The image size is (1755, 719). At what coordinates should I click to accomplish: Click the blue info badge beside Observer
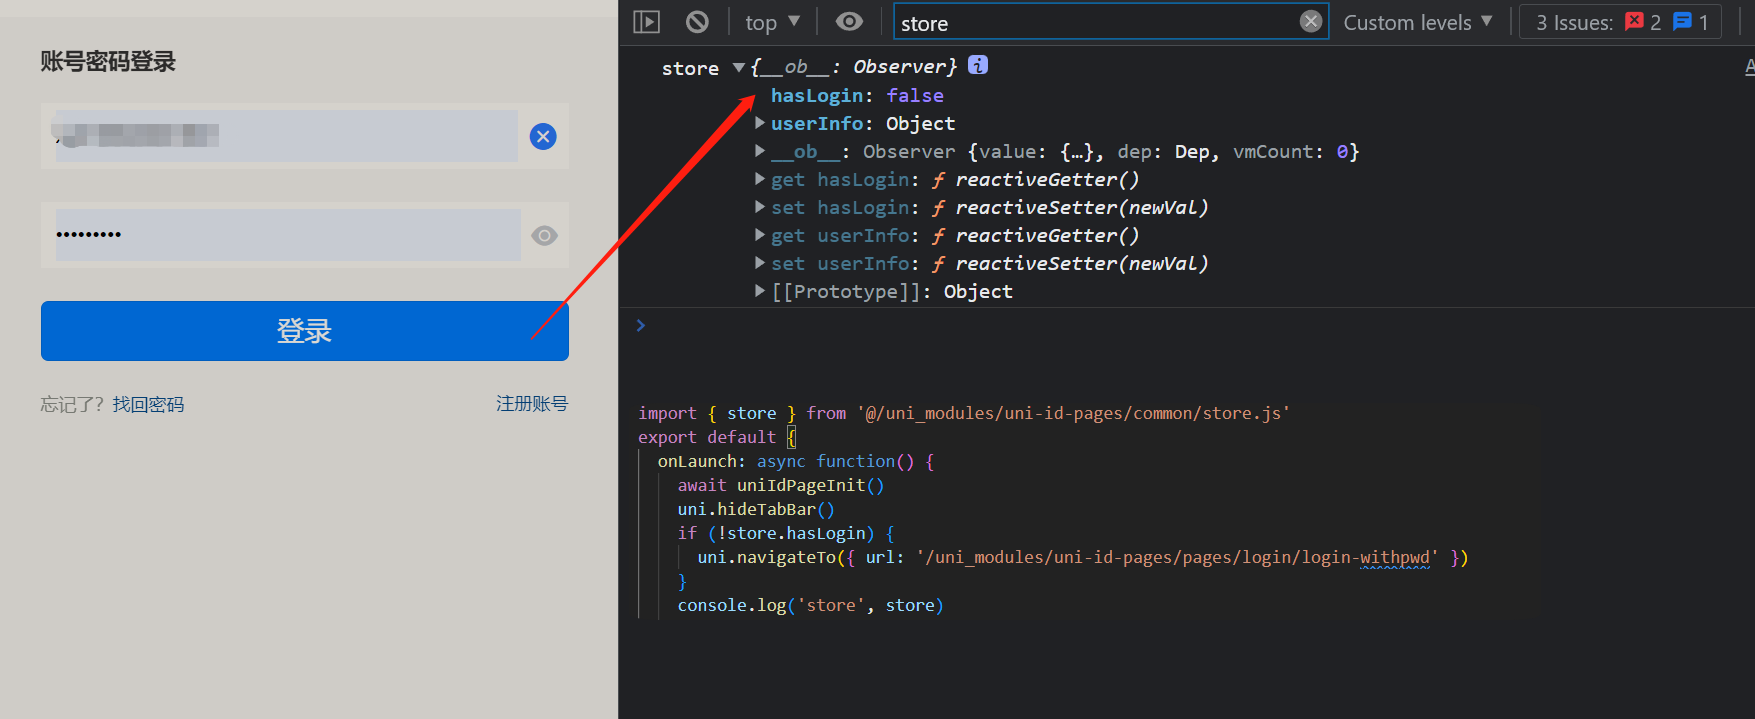pyautogui.click(x=978, y=65)
